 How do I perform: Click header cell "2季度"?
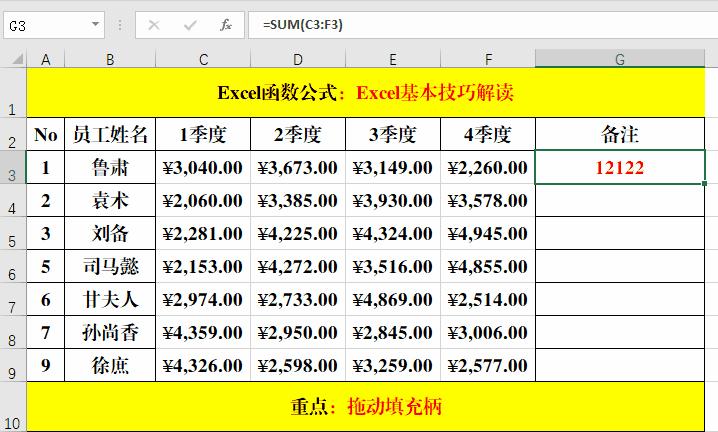[298, 134]
